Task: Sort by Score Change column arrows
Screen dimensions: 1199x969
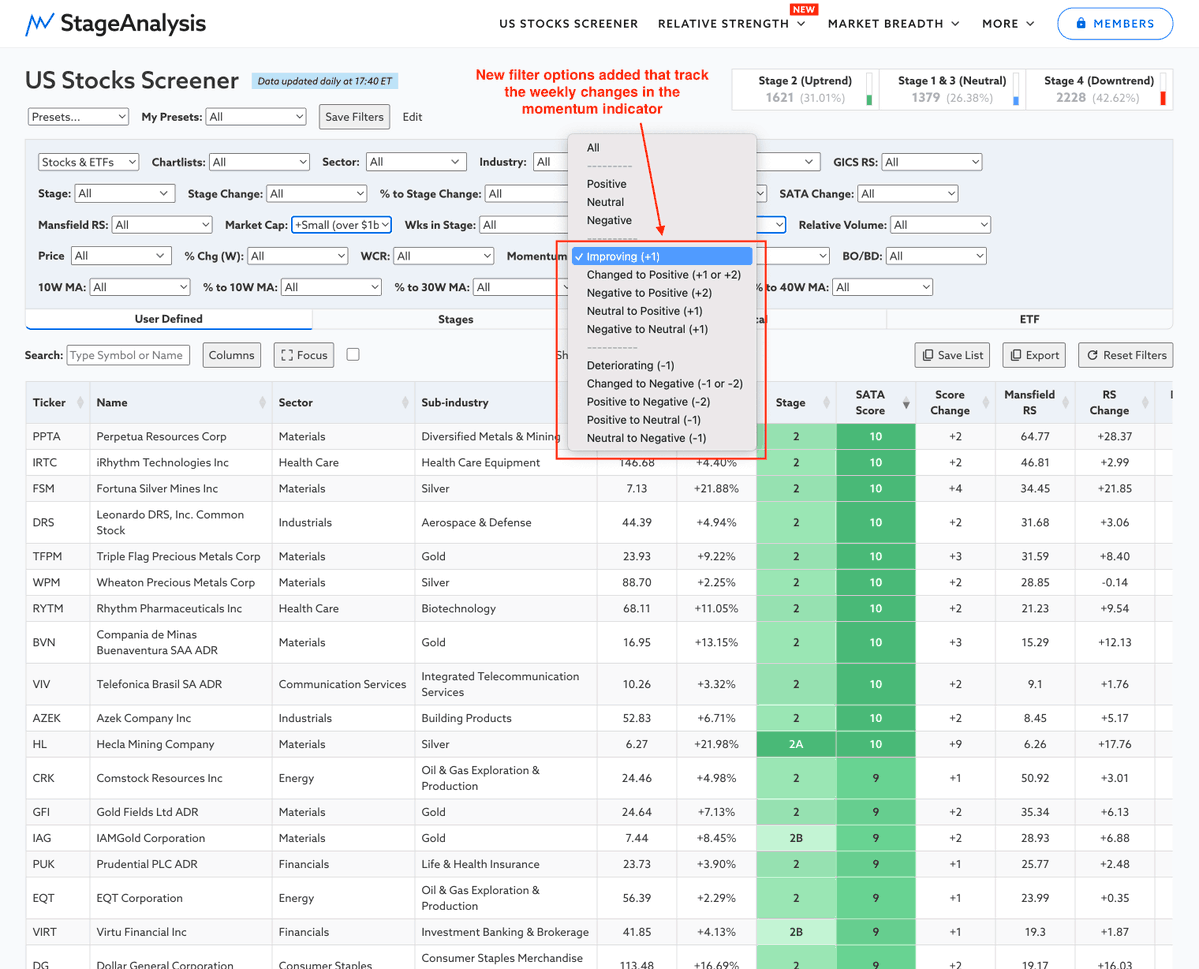Action: [985, 402]
